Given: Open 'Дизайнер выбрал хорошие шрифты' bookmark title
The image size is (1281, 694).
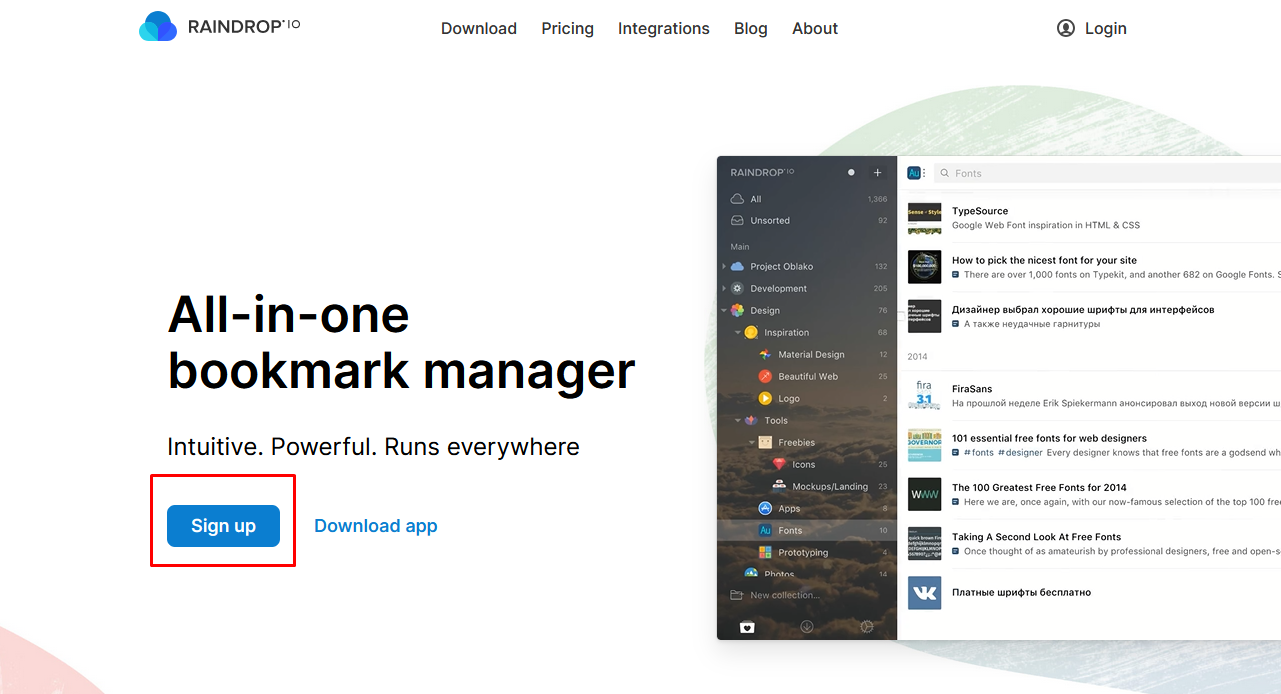Looking at the screenshot, I should (x=1083, y=310).
